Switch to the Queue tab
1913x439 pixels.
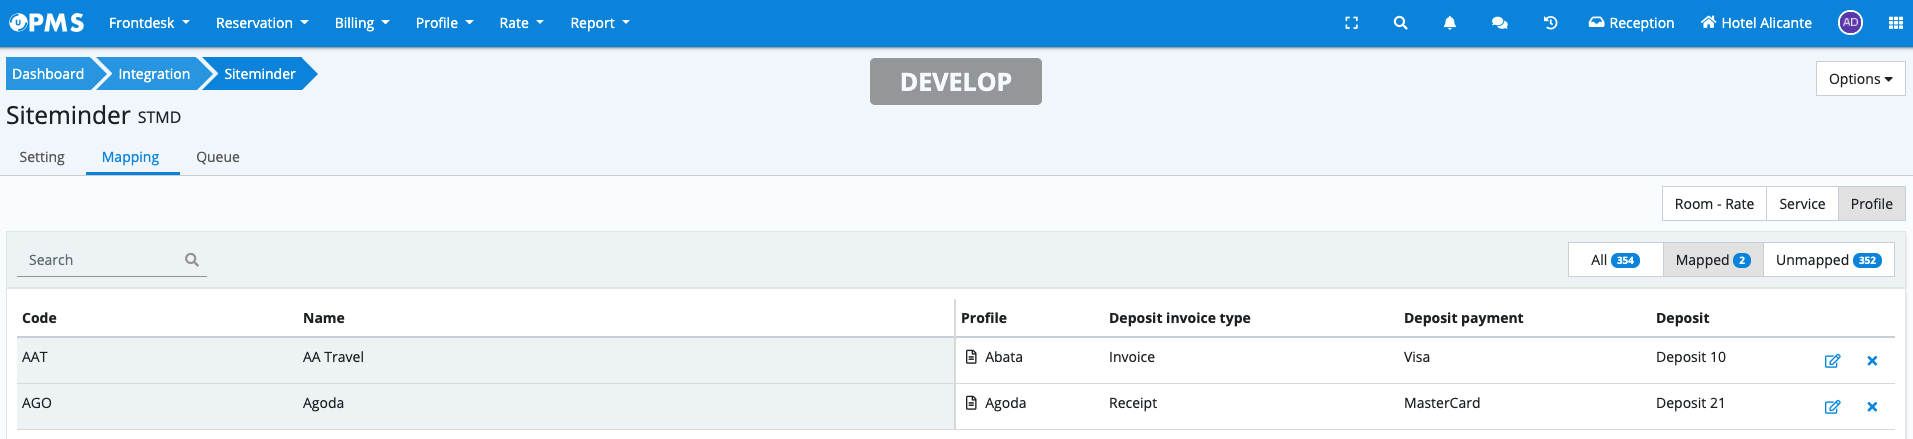click(x=218, y=157)
